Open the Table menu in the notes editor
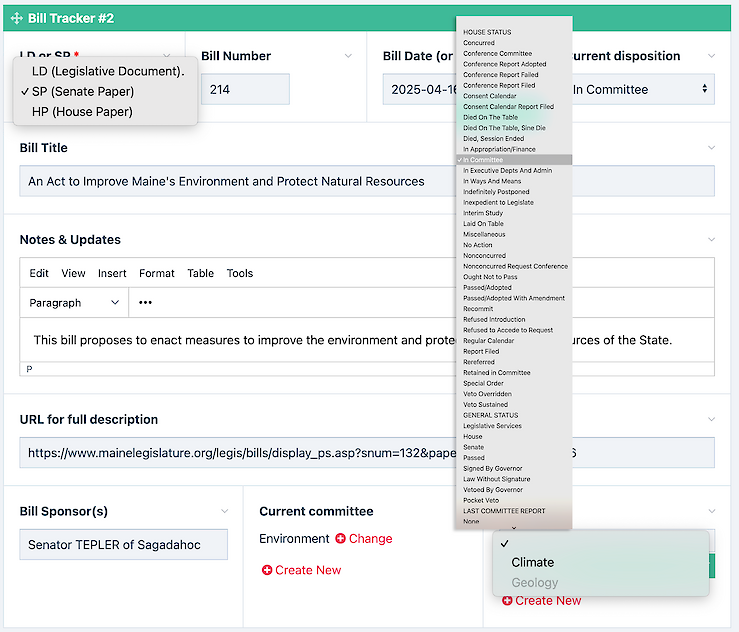Screen dimensions: 739x632 200,273
